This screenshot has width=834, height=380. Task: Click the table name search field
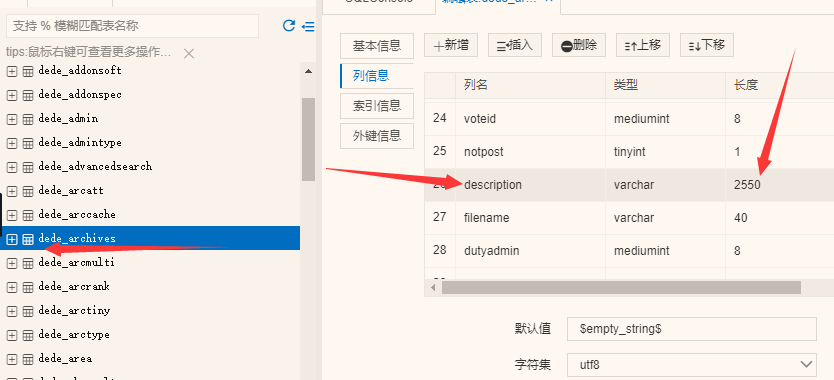[x=132, y=26]
